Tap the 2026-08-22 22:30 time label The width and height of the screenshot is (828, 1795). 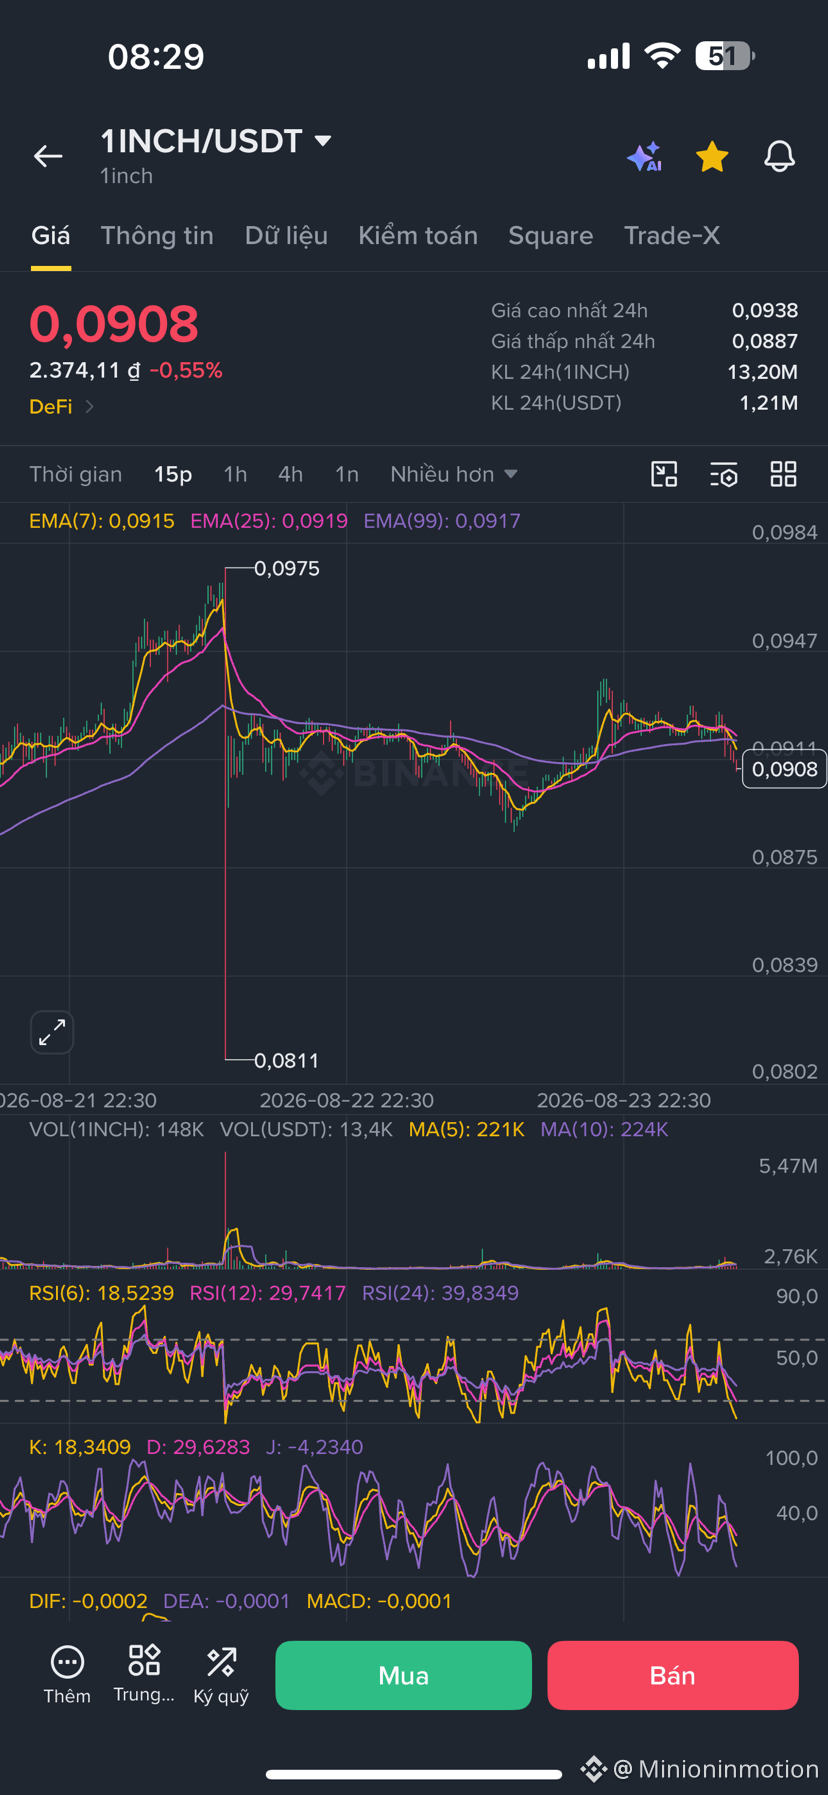pyautogui.click(x=346, y=1100)
